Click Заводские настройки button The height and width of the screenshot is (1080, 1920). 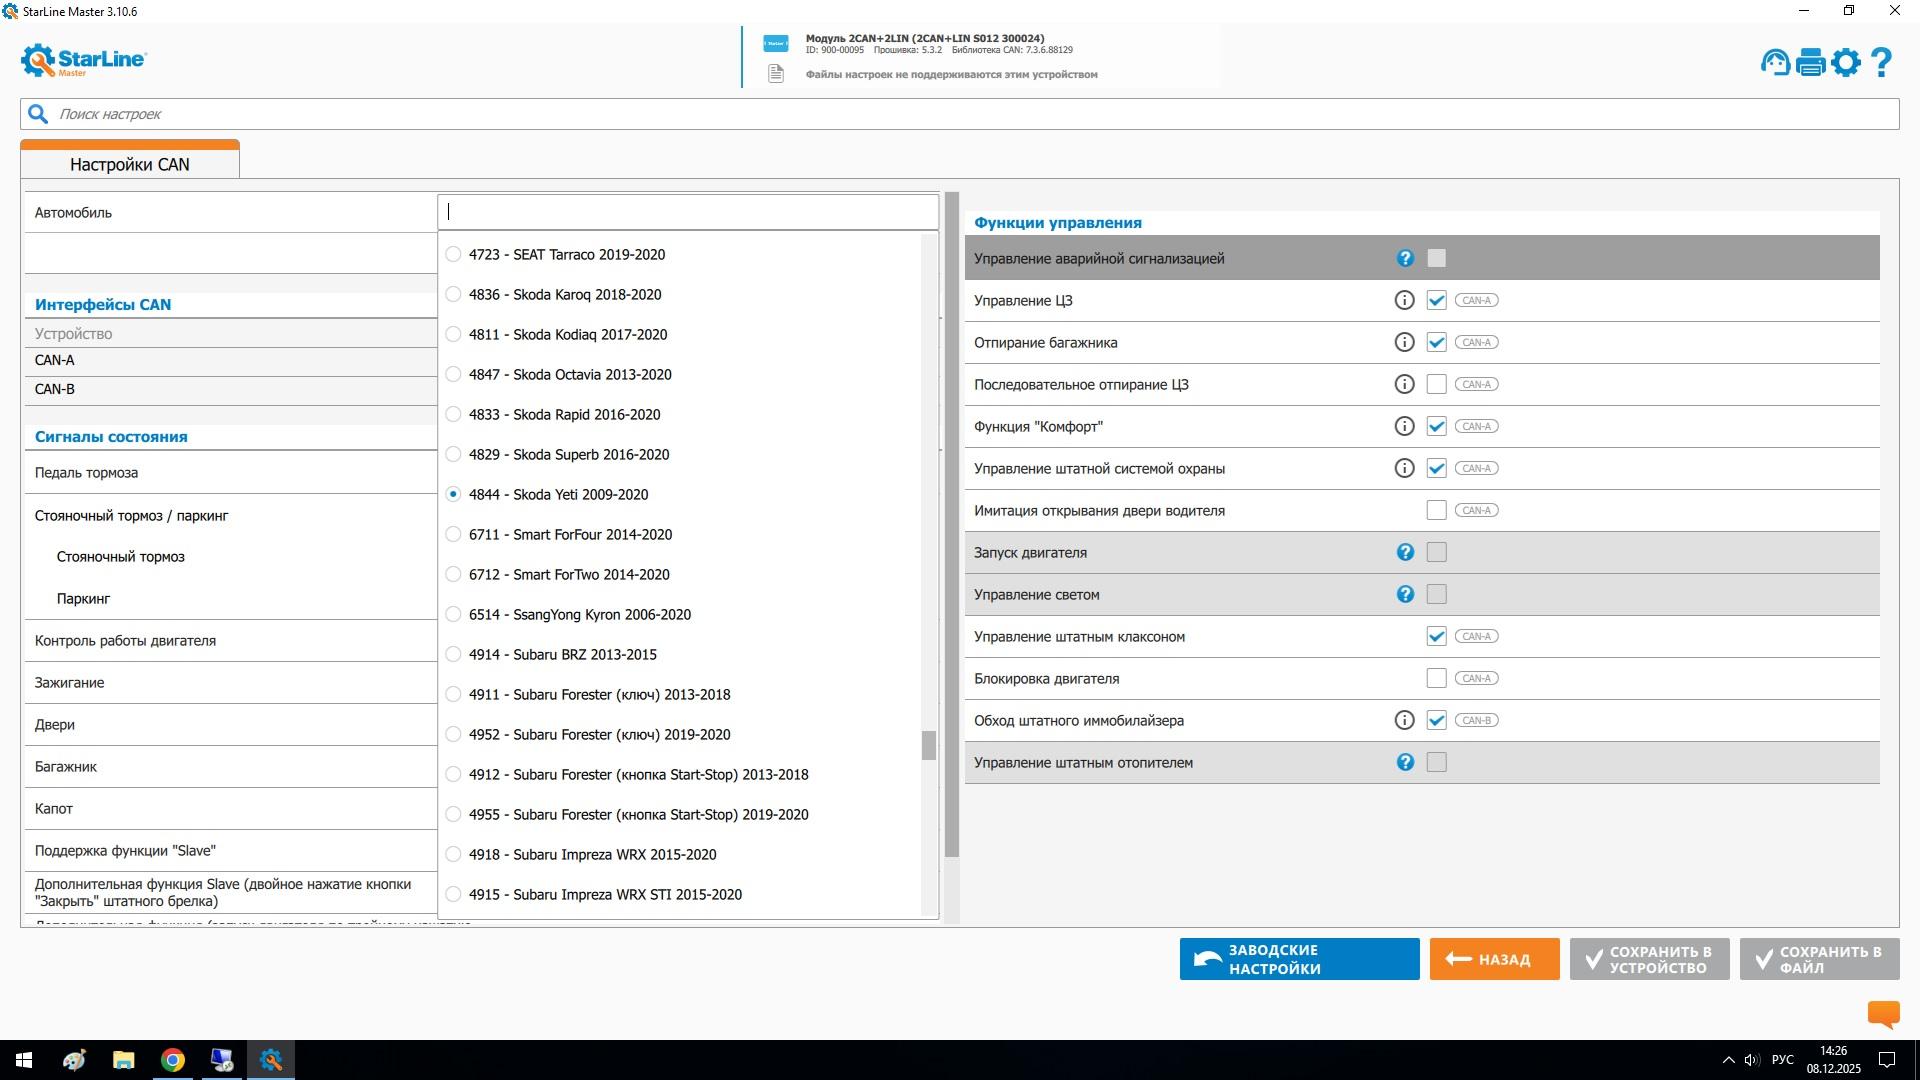1299,959
